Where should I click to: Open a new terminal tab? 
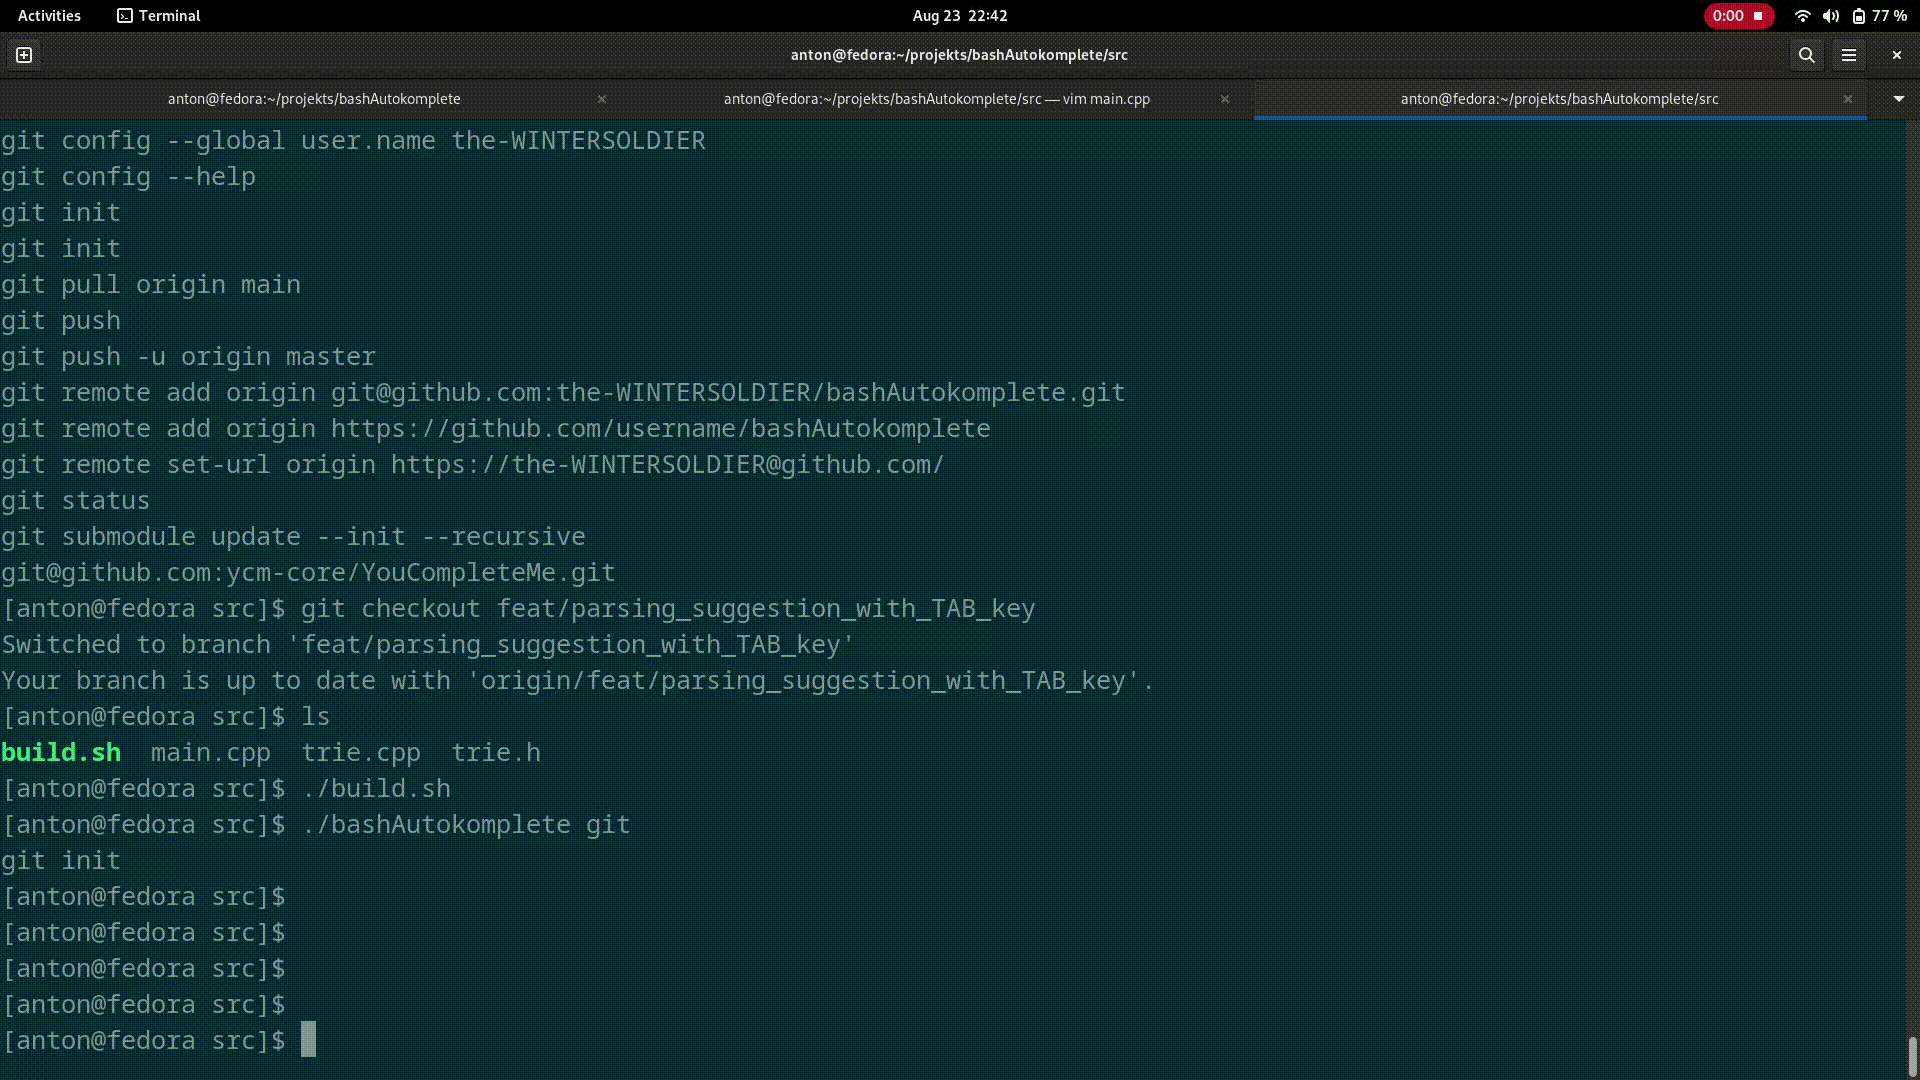point(24,55)
